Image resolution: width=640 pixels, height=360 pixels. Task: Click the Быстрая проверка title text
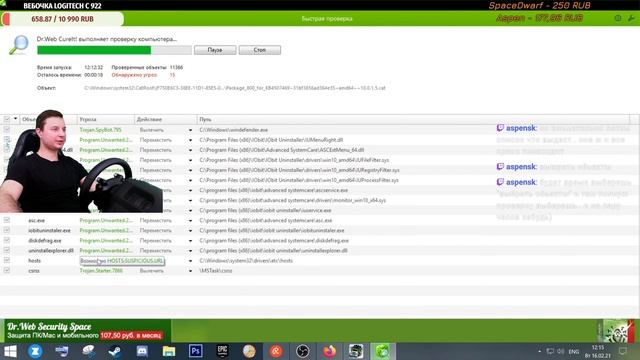tap(327, 19)
